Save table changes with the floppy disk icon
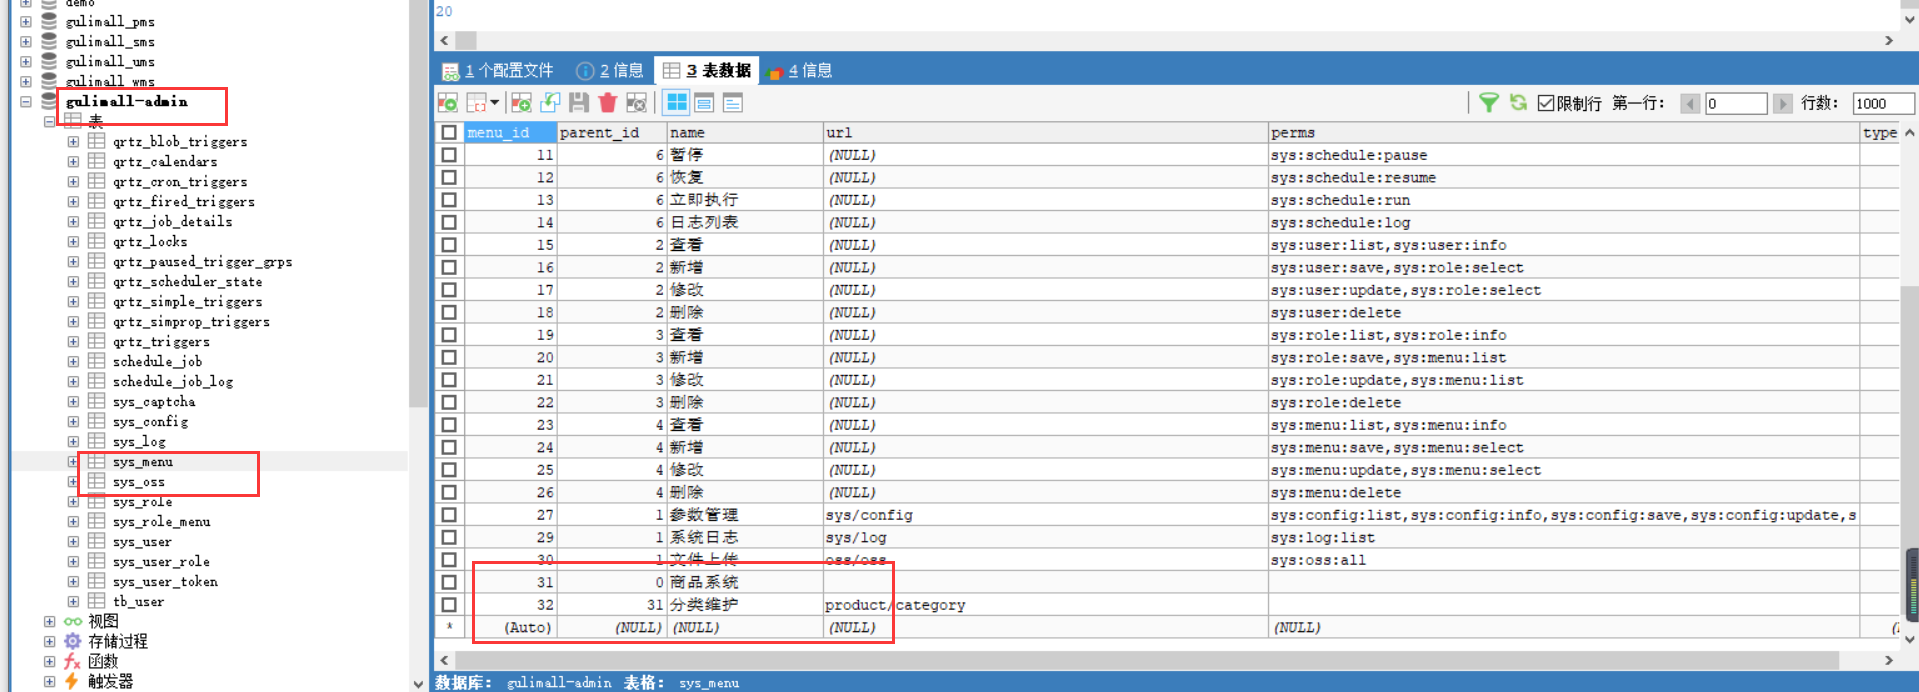Image resolution: width=1919 pixels, height=692 pixels. [x=579, y=102]
